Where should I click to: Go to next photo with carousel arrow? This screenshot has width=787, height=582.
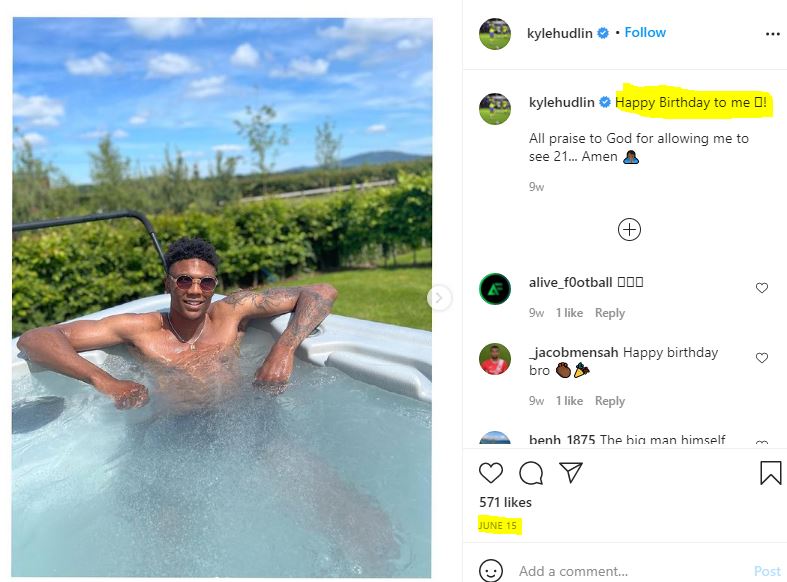pos(439,298)
